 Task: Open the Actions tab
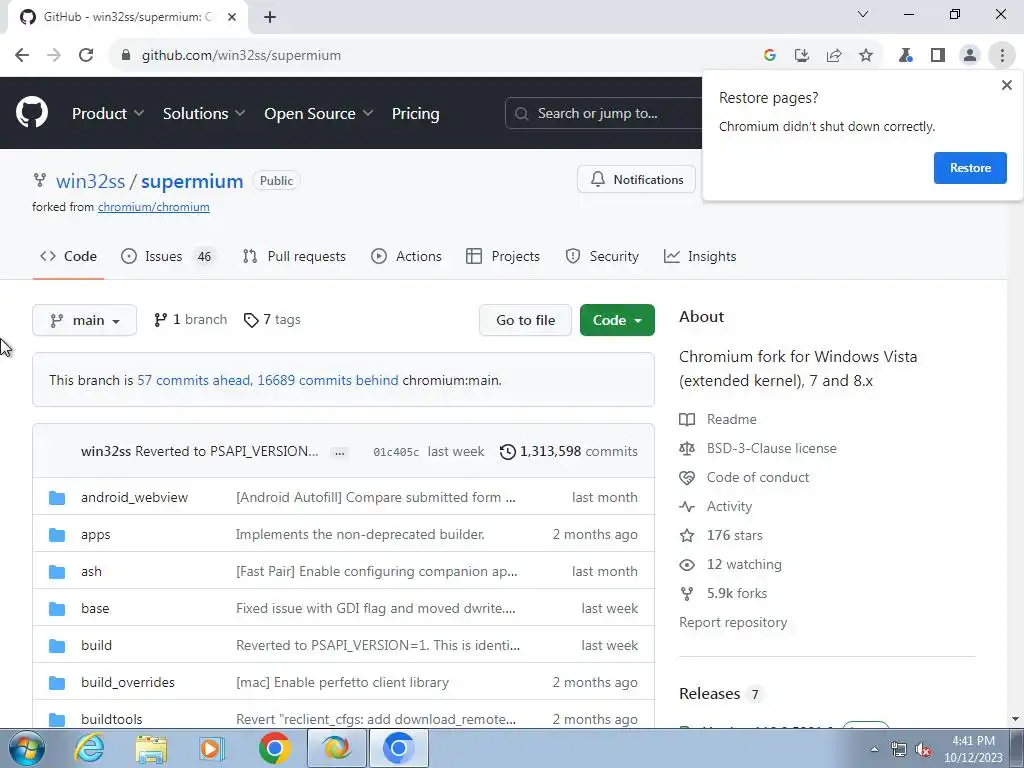tap(406, 257)
